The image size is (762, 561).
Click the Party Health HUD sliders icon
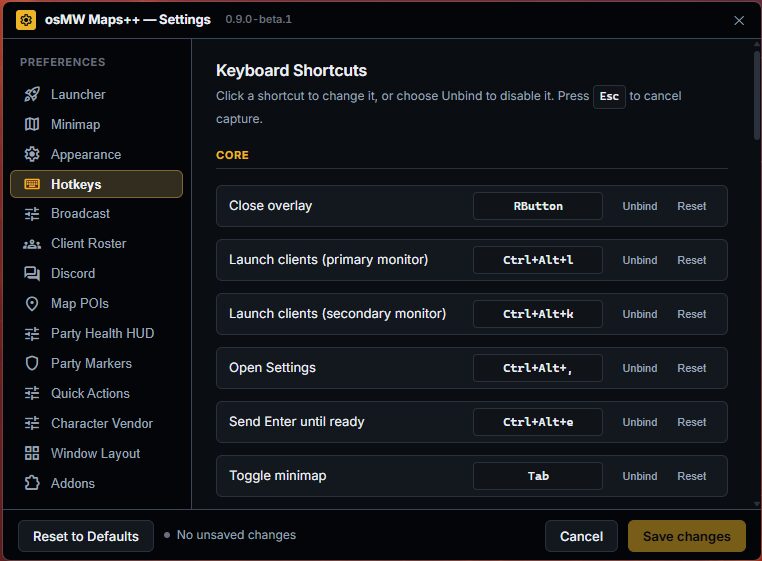tap(32, 334)
